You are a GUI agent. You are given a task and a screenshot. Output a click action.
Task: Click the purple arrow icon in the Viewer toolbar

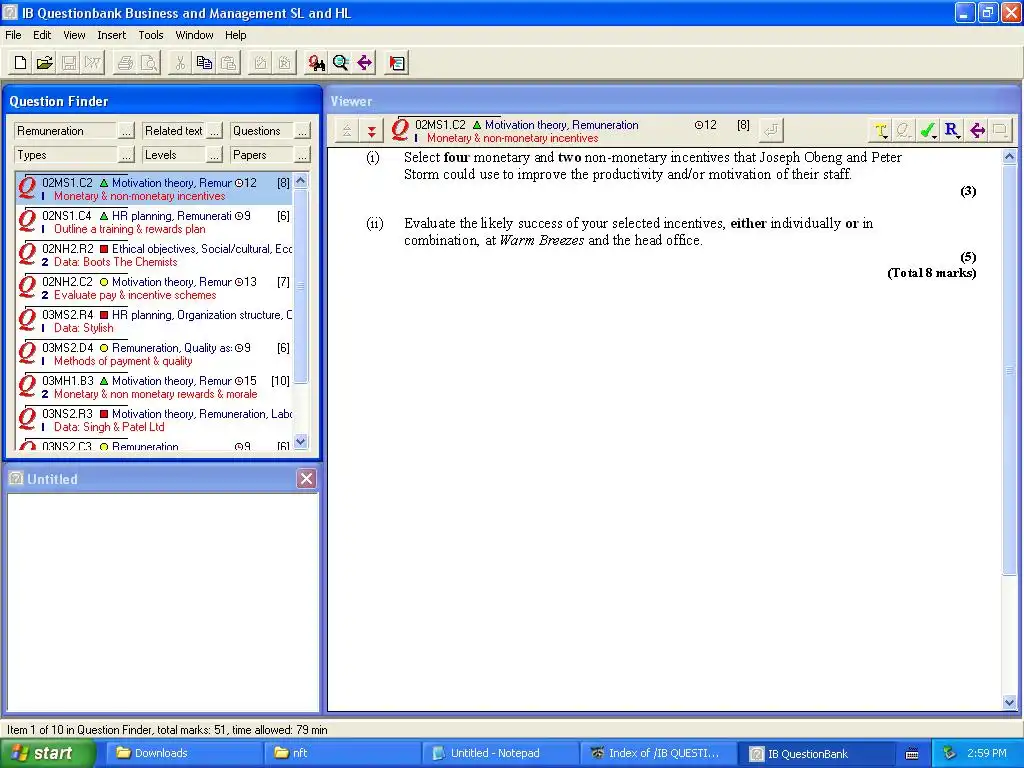(976, 131)
